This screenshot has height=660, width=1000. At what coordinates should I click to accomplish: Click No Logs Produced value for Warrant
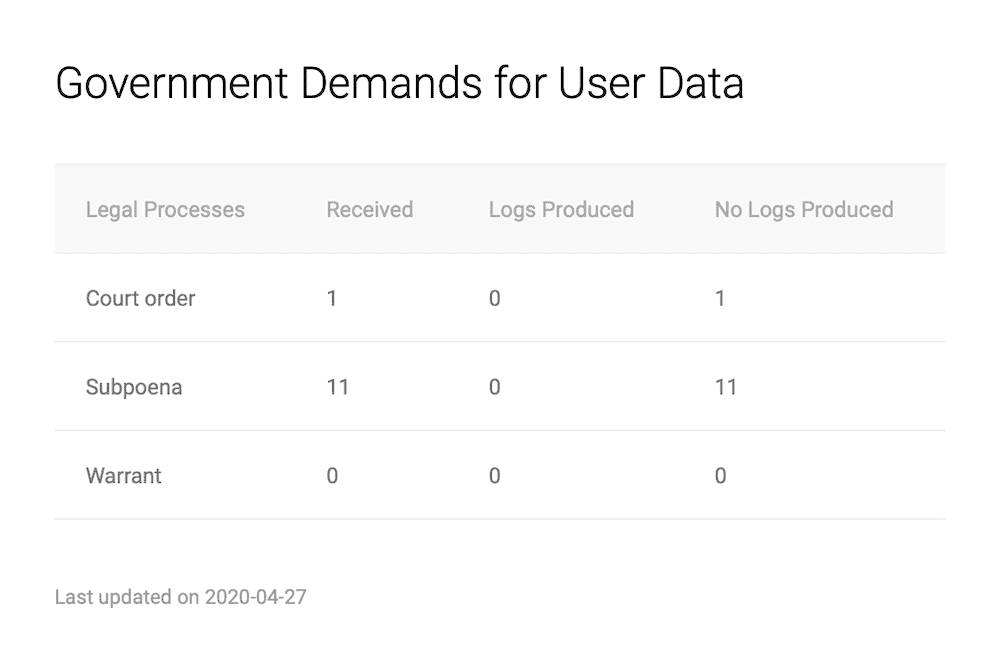pyautogui.click(x=720, y=476)
